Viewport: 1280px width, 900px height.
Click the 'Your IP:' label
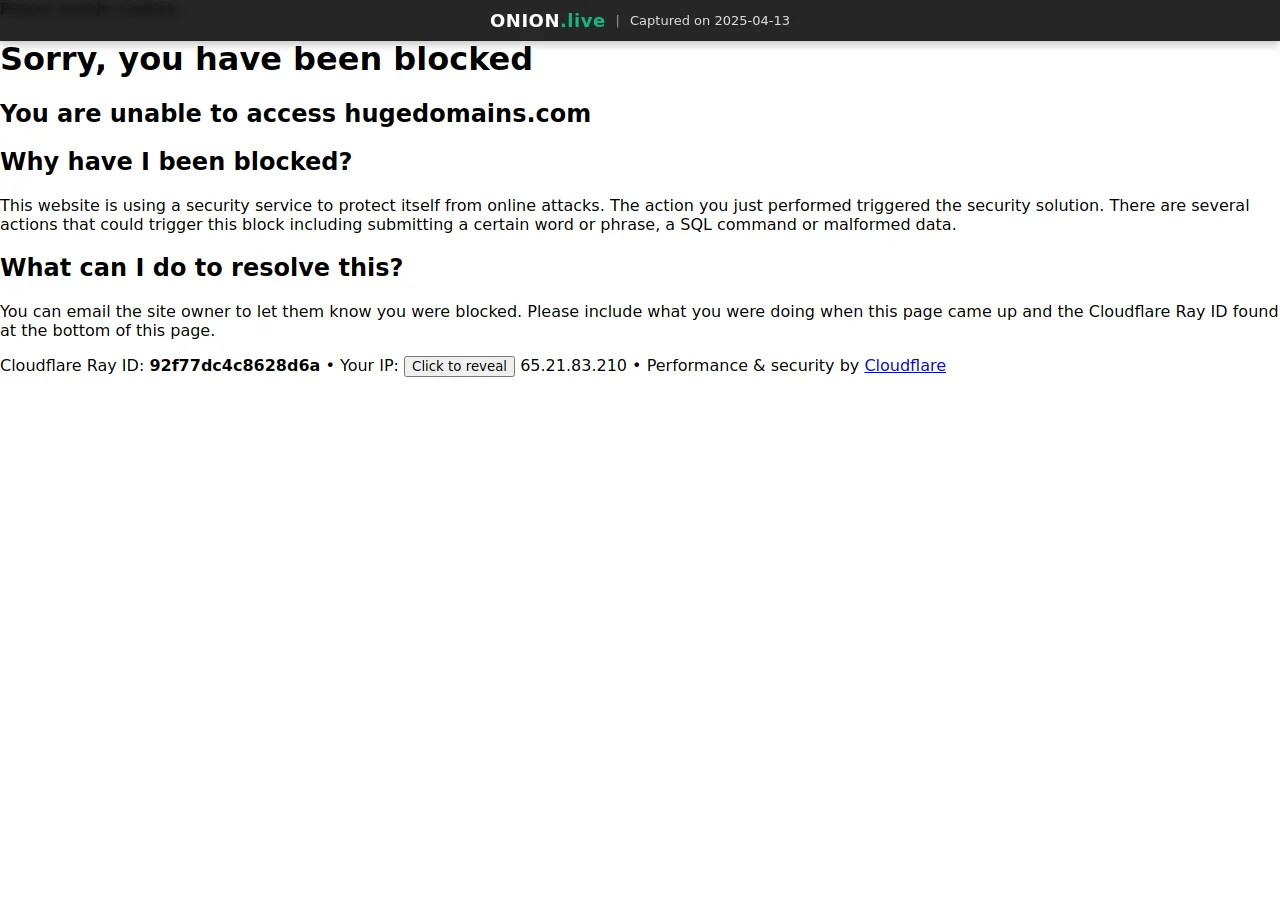pyautogui.click(x=369, y=366)
